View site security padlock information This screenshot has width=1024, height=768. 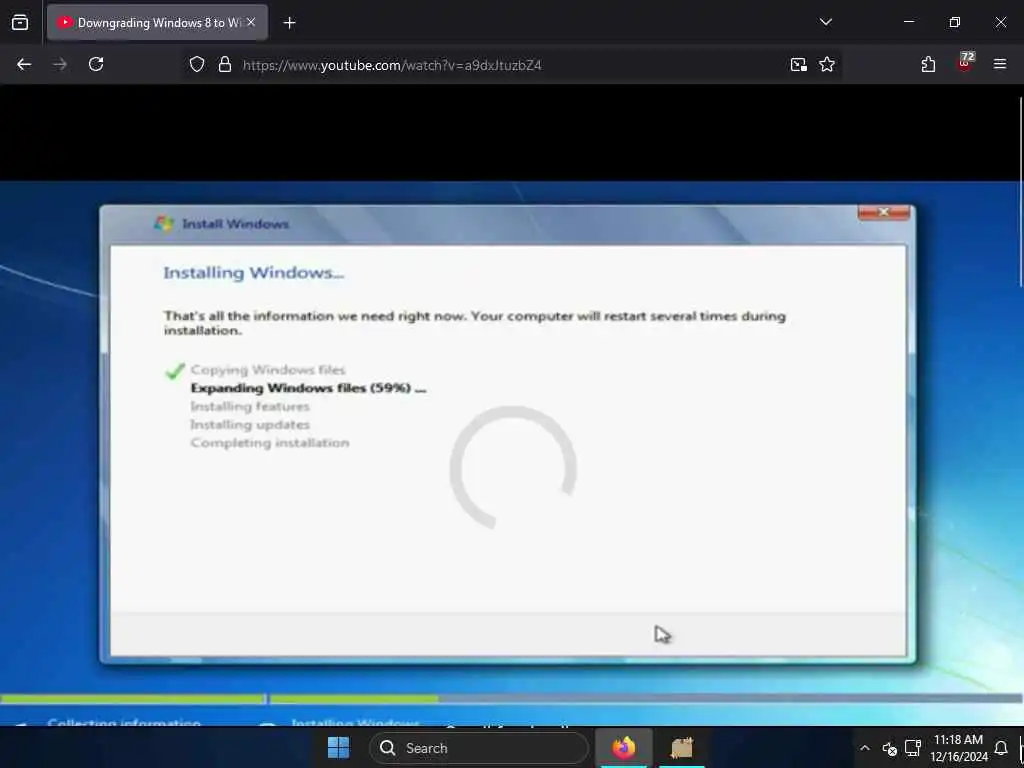click(225, 64)
